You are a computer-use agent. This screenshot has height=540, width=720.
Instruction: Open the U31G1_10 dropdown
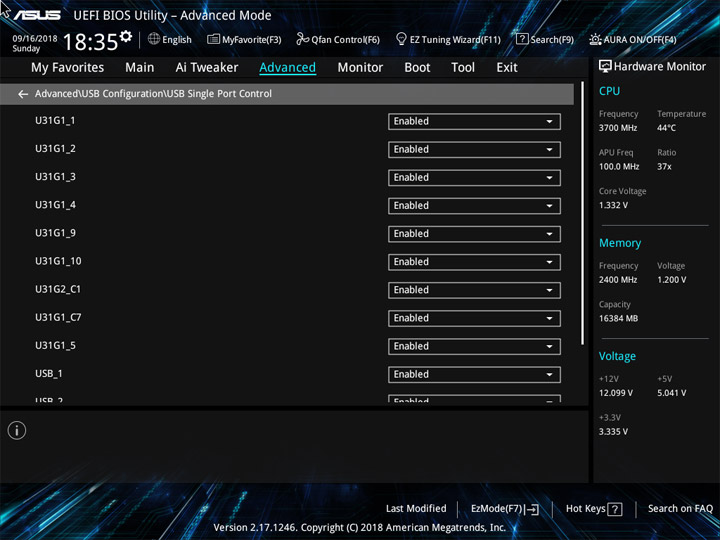[x=474, y=262]
